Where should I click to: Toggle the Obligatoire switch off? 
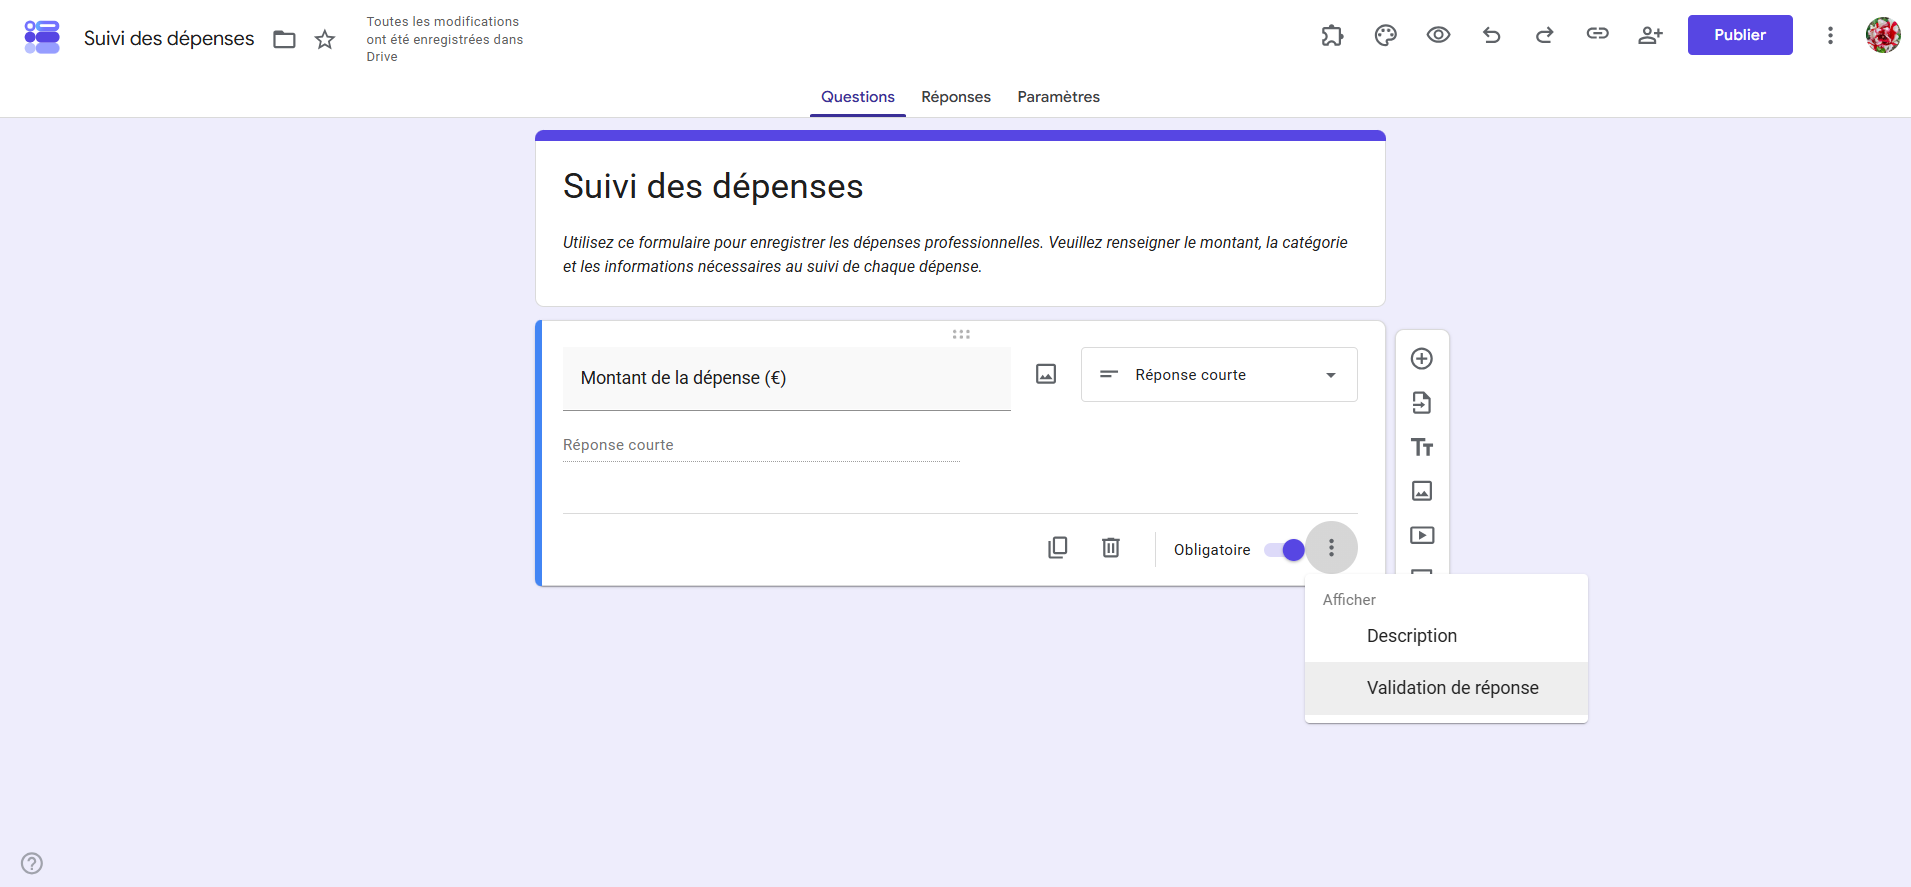coord(1284,550)
